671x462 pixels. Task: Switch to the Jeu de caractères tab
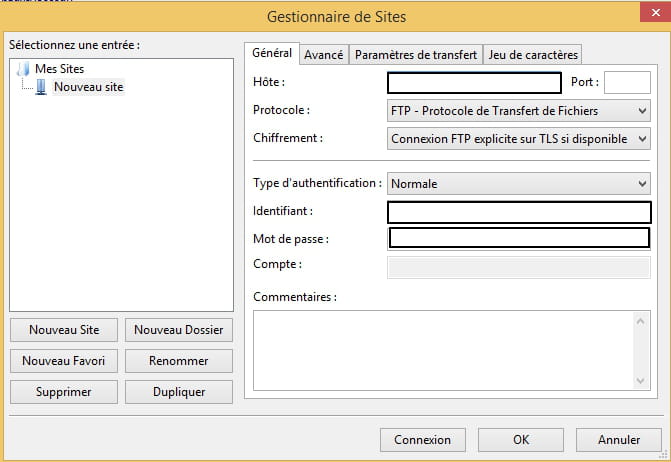tap(533, 55)
